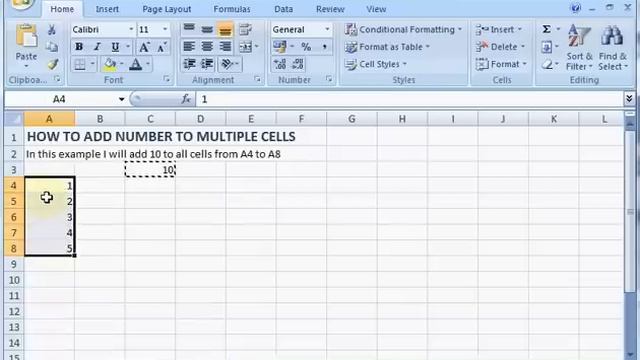Toggle Underline formatting
The height and width of the screenshot is (360, 640).
[x=116, y=47]
